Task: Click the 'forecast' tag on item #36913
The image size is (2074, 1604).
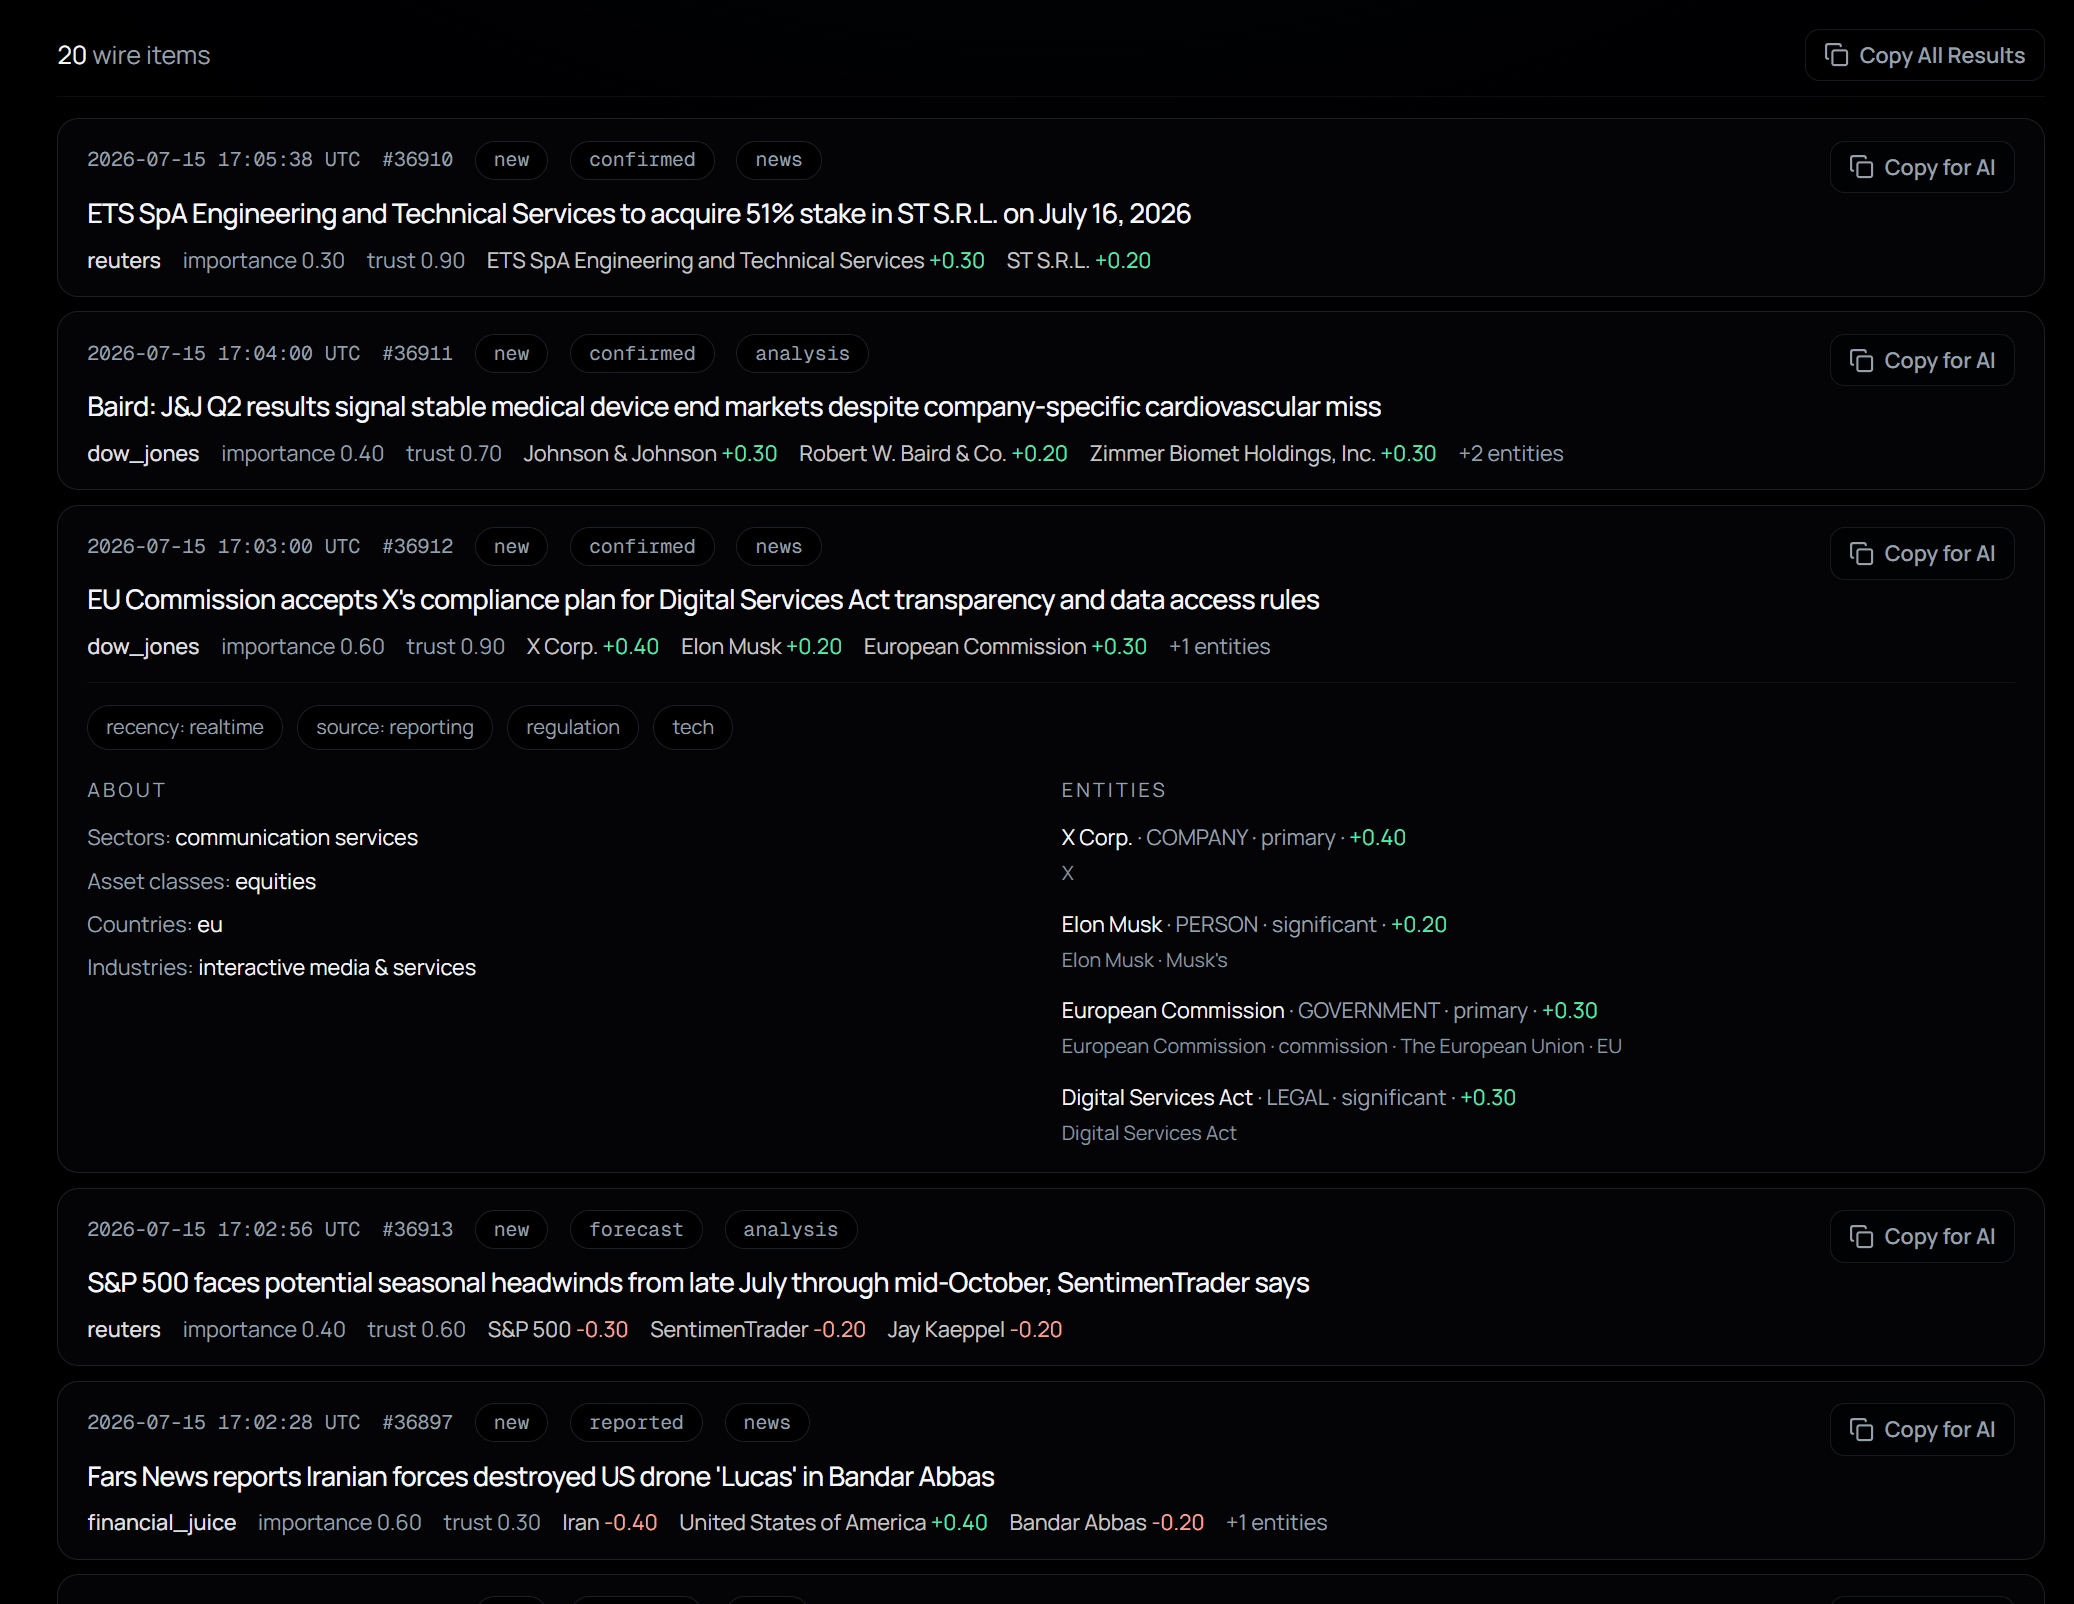Action: coord(636,1229)
